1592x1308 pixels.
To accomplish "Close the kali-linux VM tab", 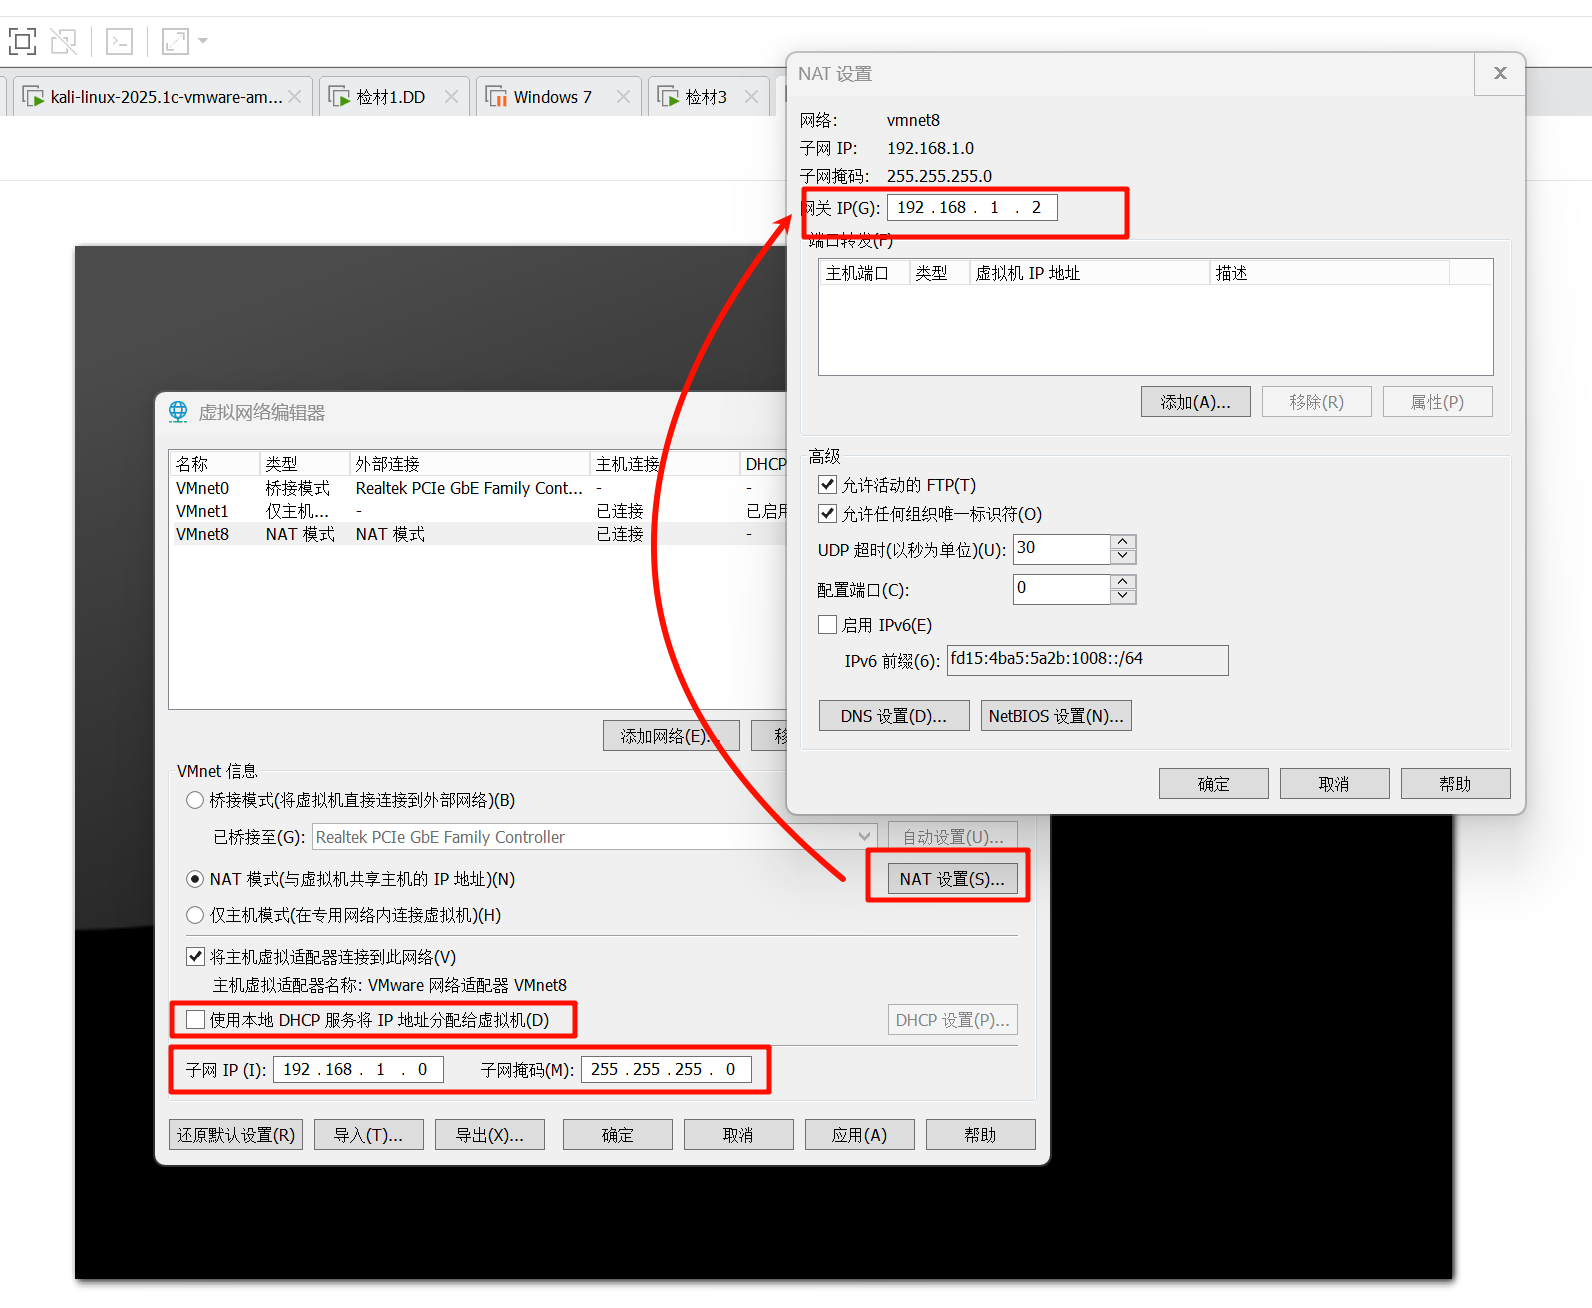I will pos(295,97).
